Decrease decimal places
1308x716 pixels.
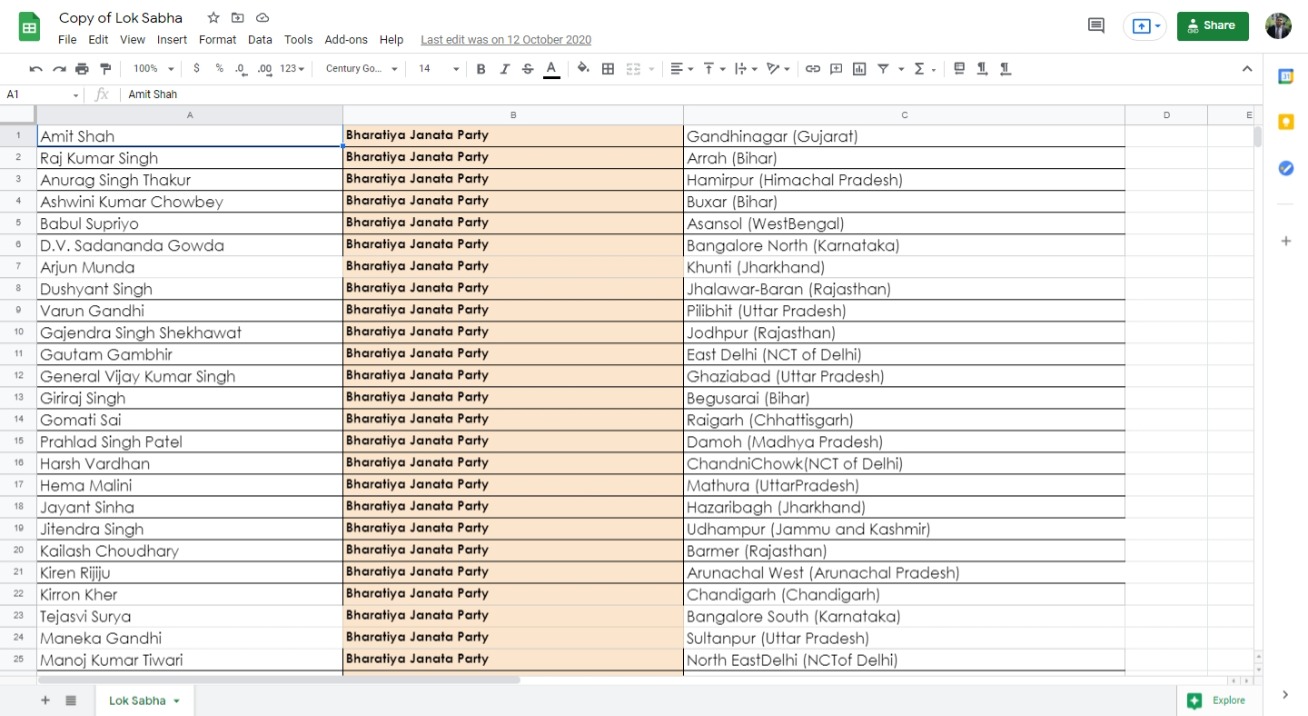(x=241, y=69)
